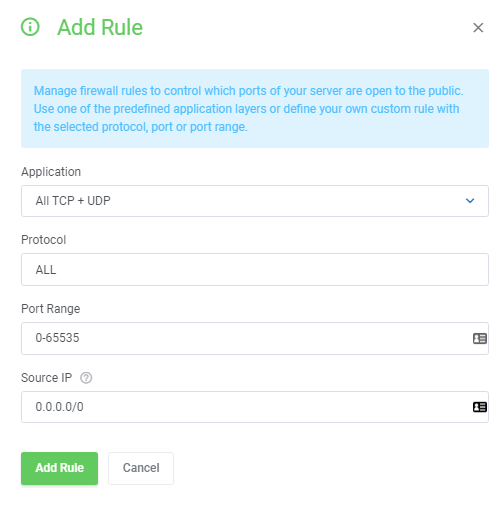
Task: Click the Port Range field label
Action: pyautogui.click(x=51, y=309)
